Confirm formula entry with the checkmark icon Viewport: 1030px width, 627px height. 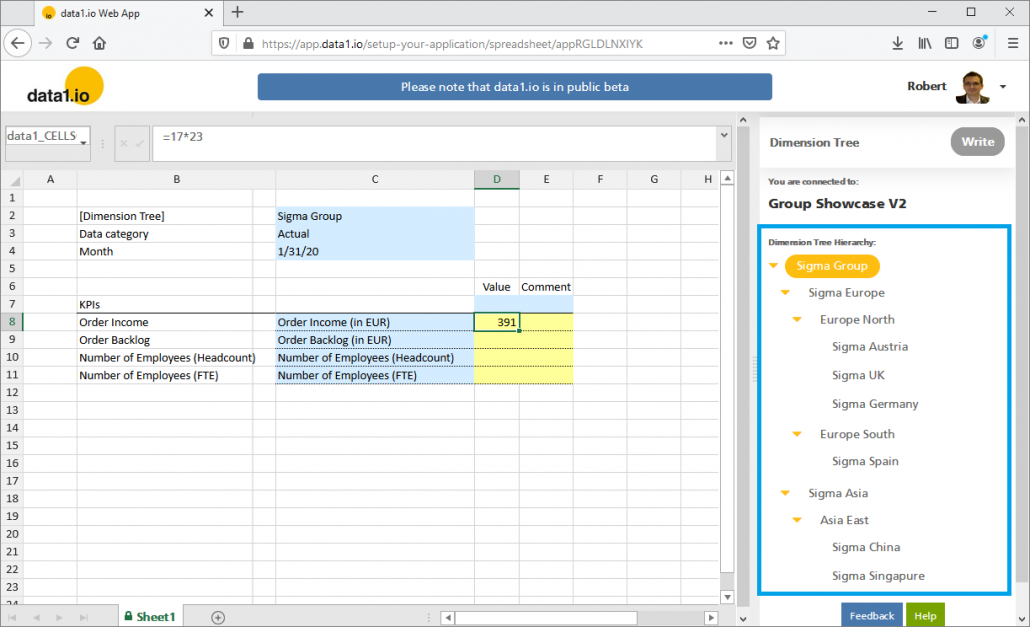point(140,143)
